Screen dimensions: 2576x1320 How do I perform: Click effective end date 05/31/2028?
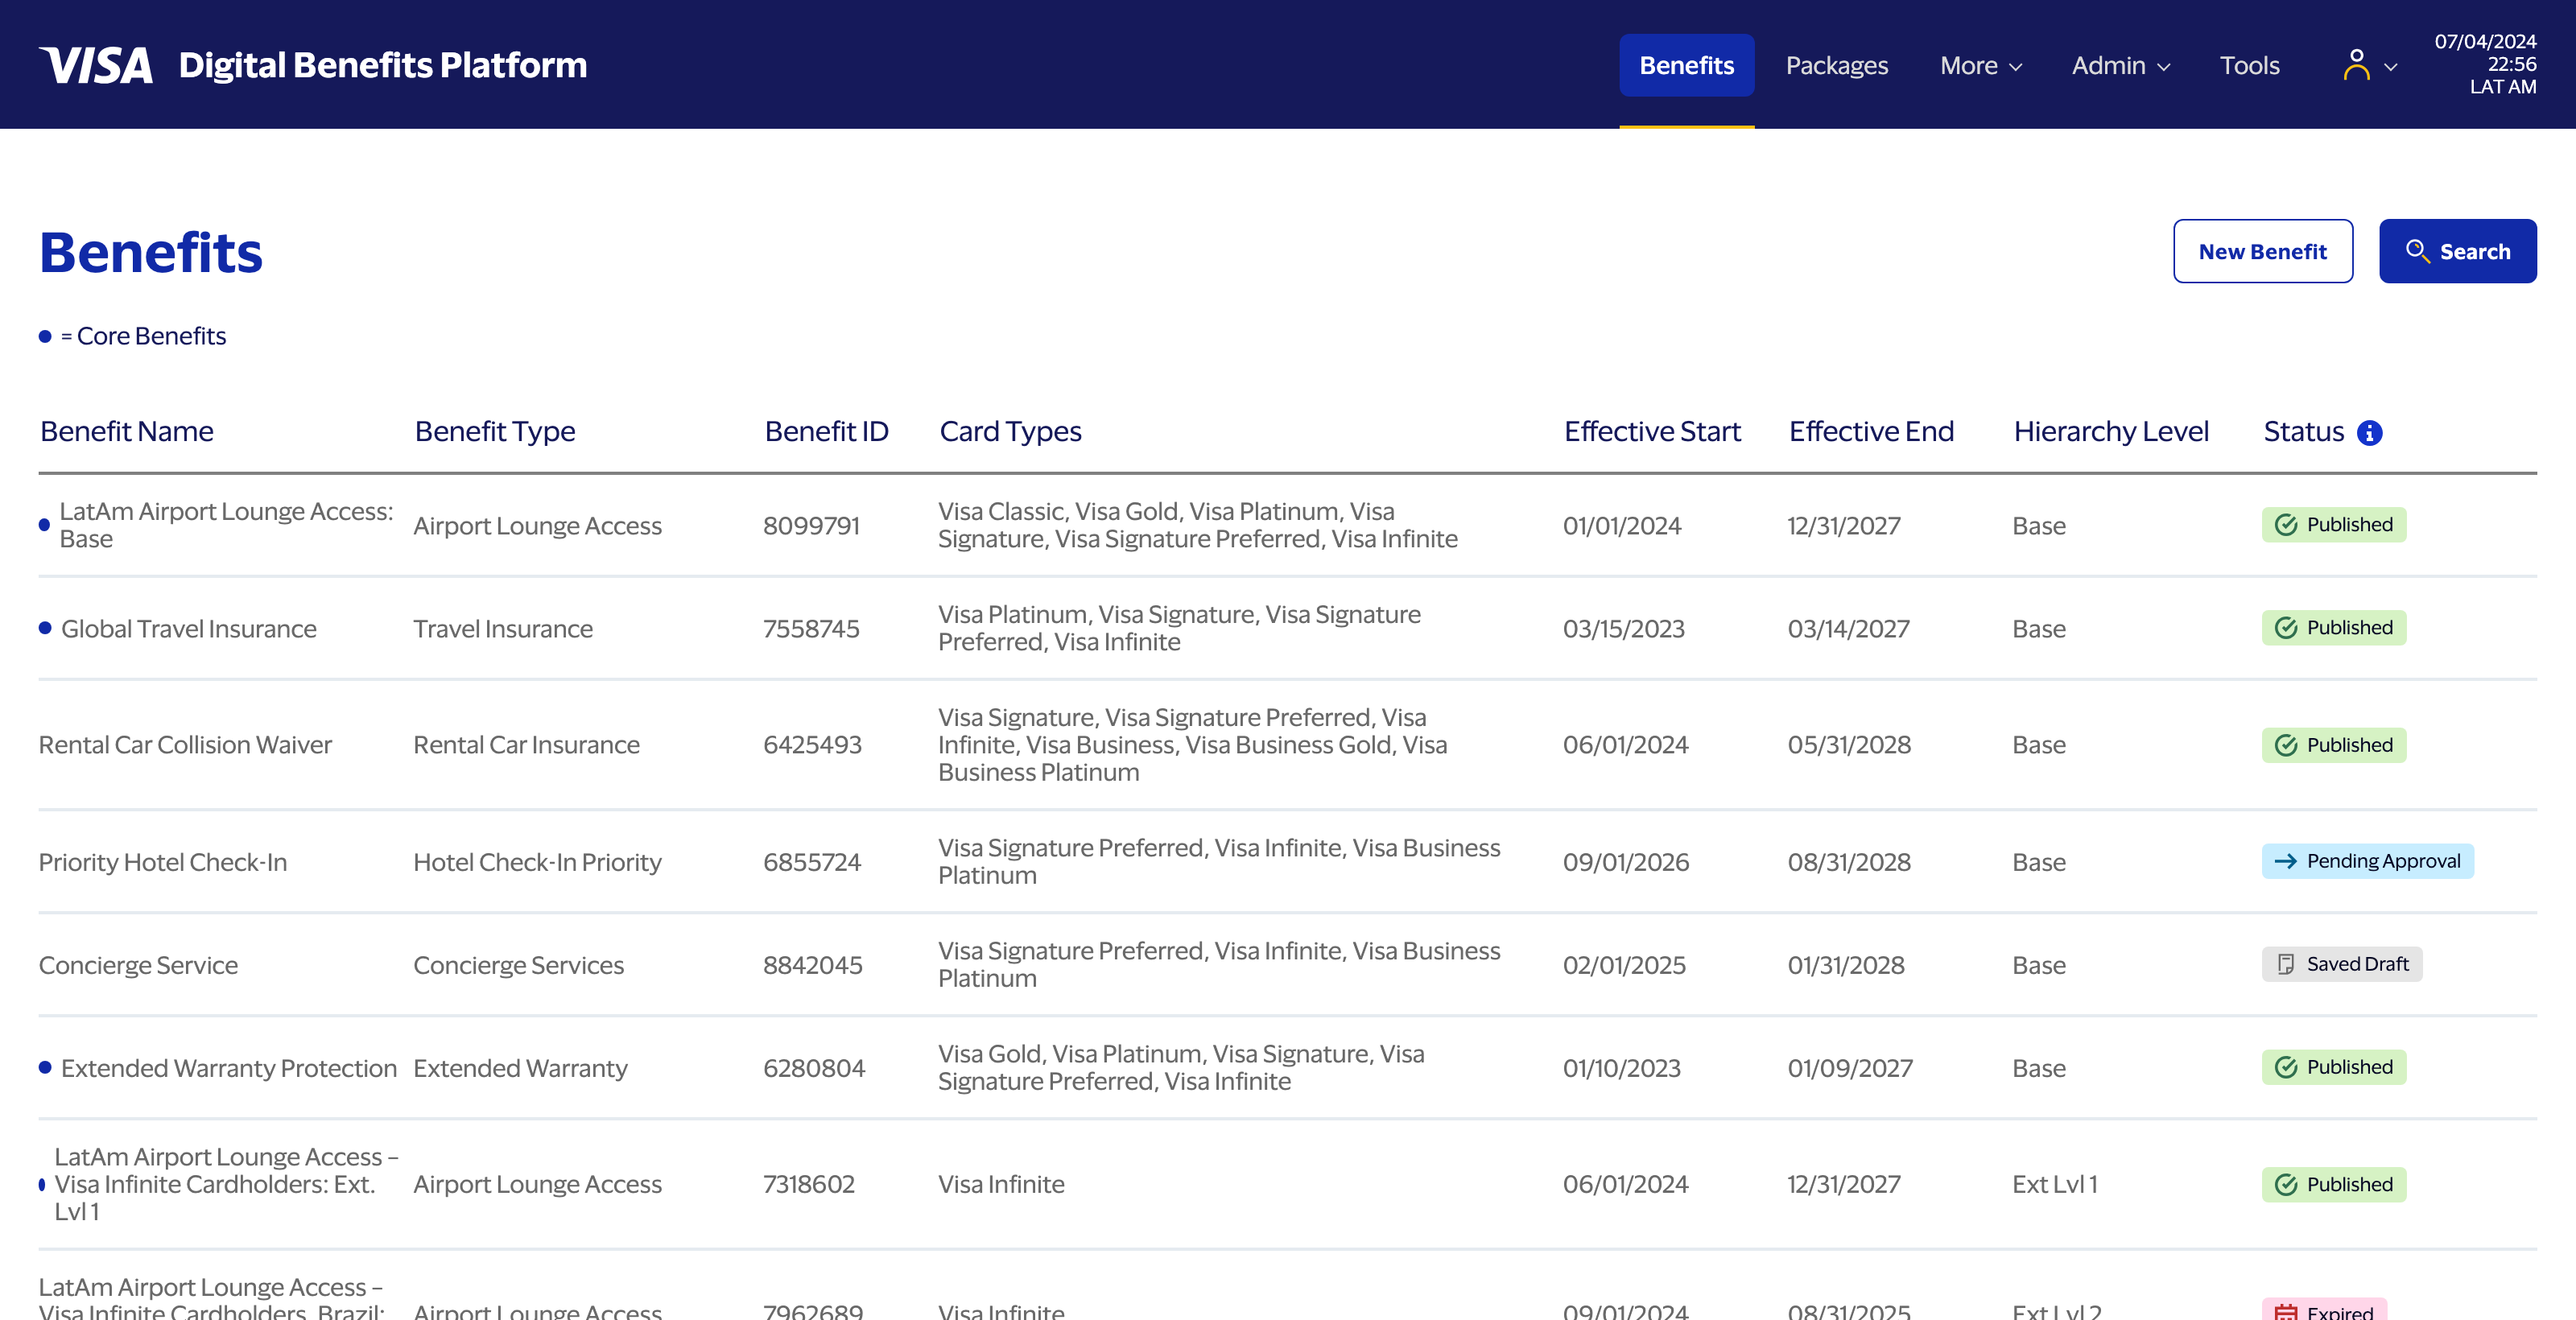tap(1849, 745)
